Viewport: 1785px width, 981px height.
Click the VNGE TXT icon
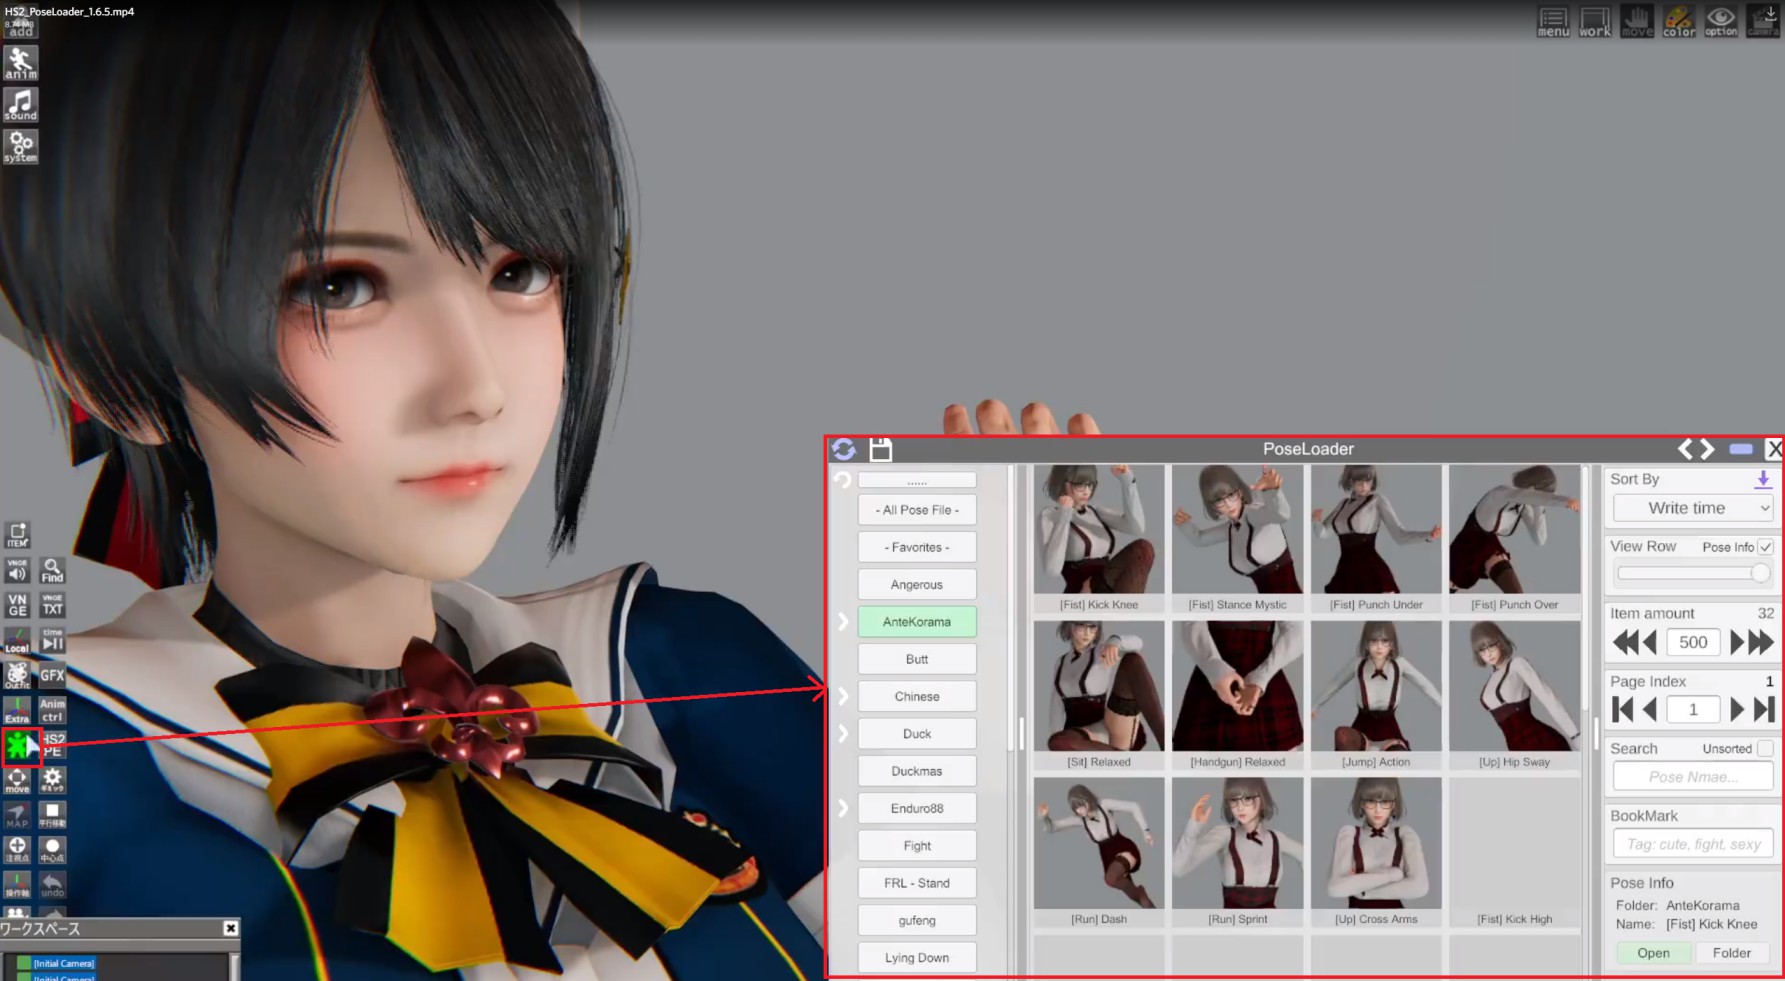point(52,605)
